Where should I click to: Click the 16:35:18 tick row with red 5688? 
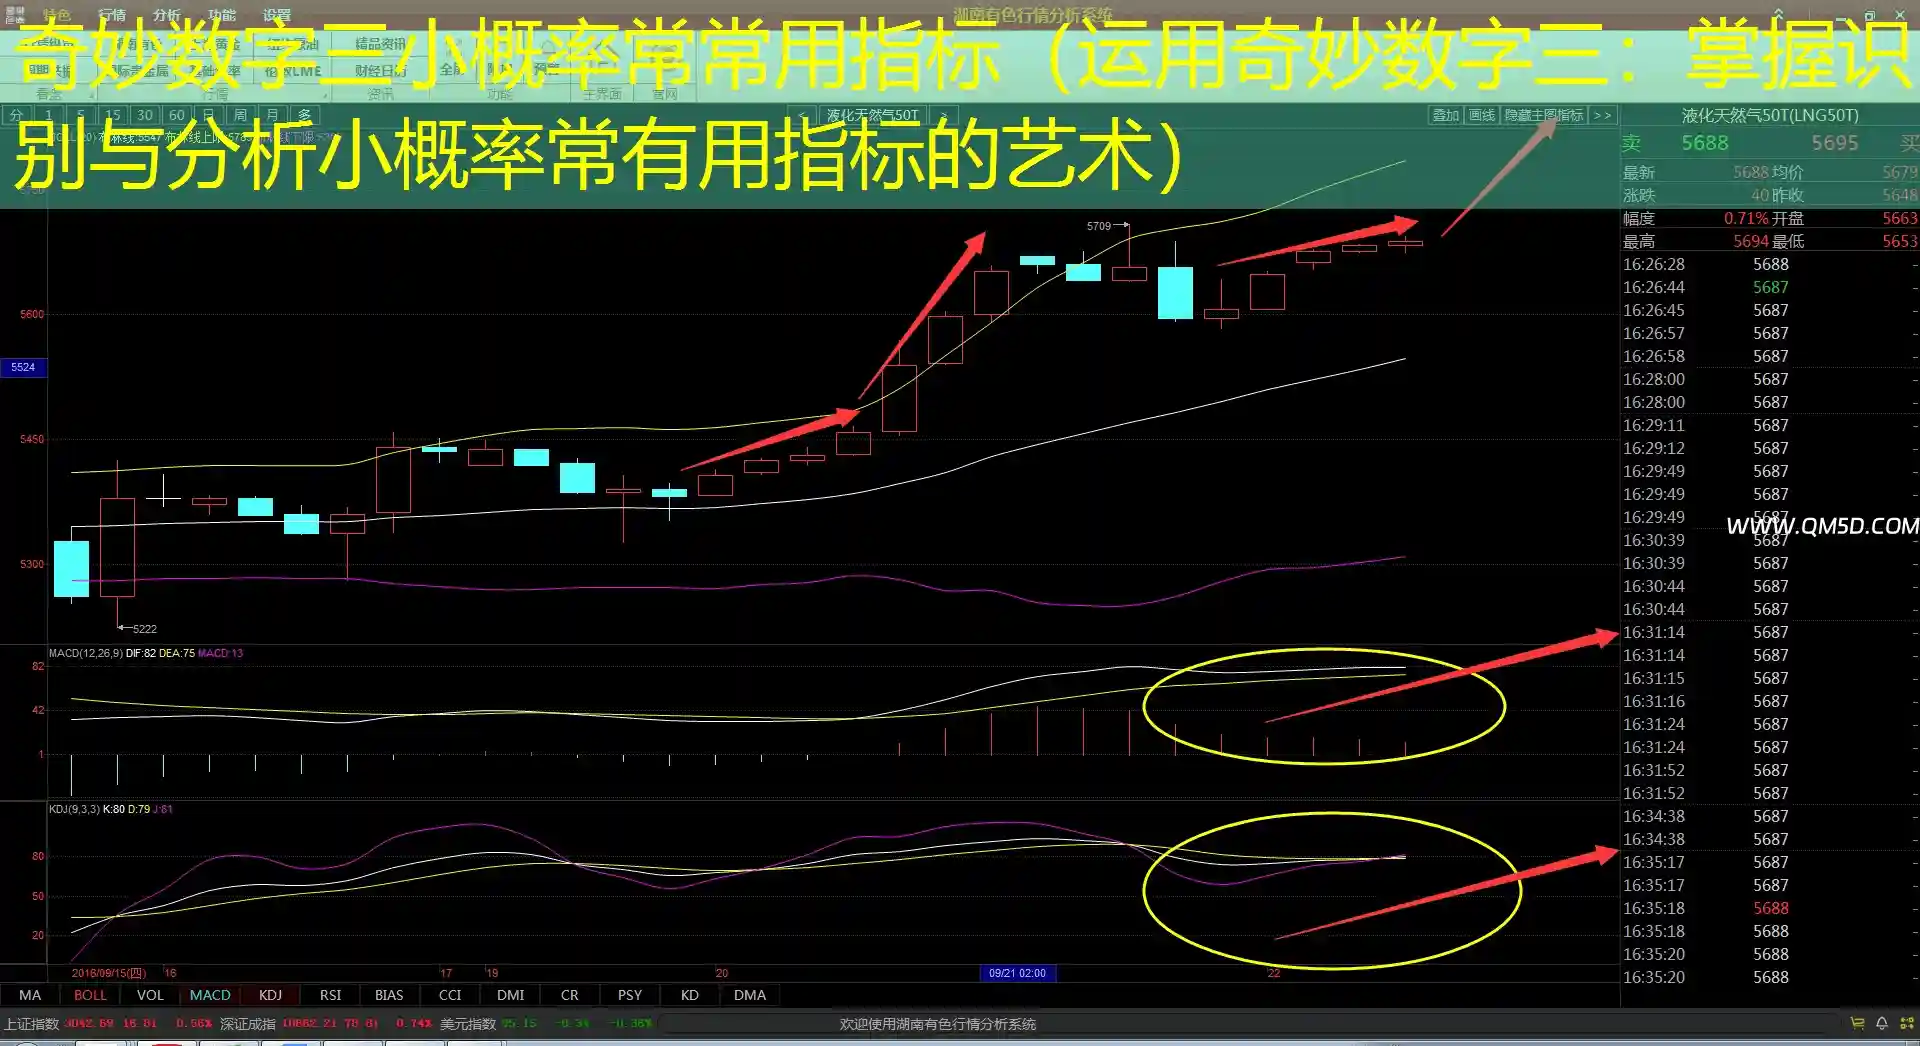pos(1768,908)
